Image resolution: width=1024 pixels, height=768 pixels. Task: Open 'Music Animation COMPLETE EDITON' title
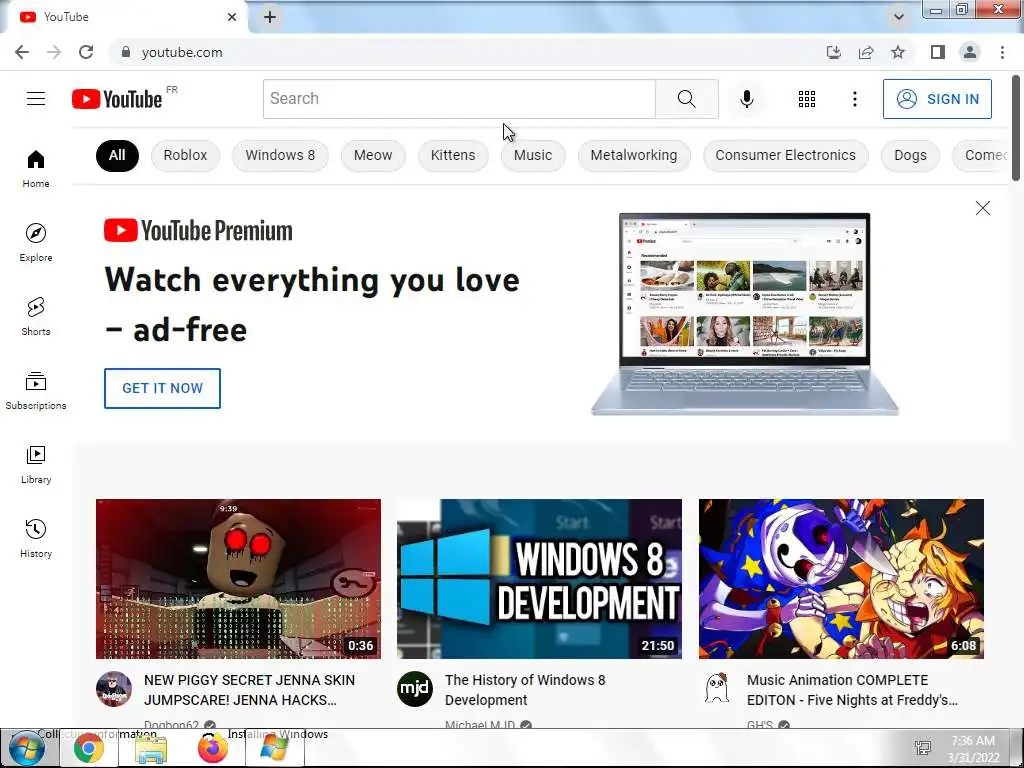coord(852,690)
